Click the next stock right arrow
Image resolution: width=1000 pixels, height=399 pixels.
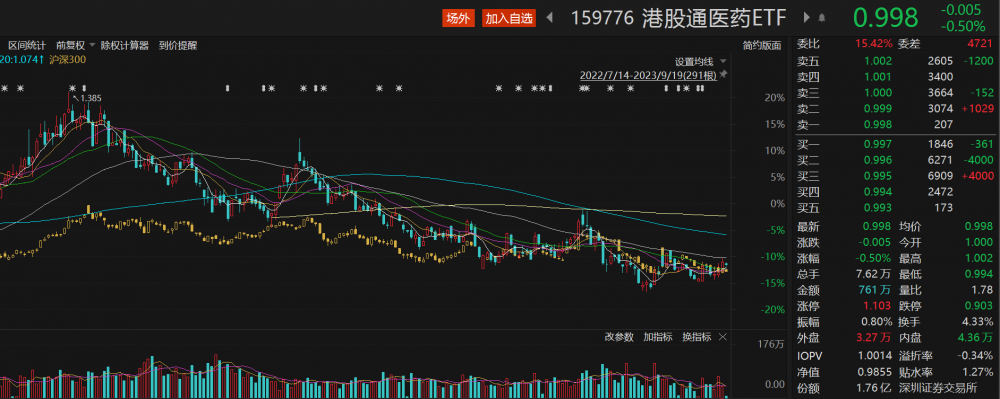pos(807,18)
